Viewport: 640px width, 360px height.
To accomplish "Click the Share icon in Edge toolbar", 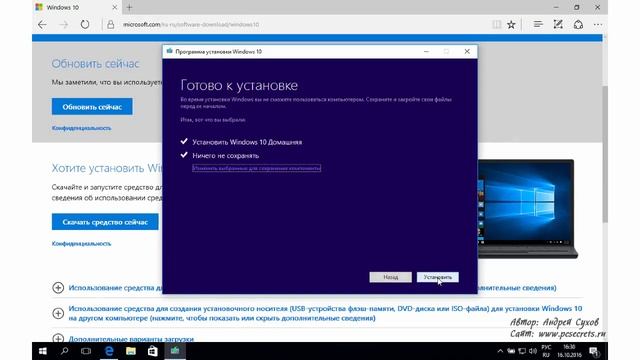I will pyautogui.click(x=578, y=24).
